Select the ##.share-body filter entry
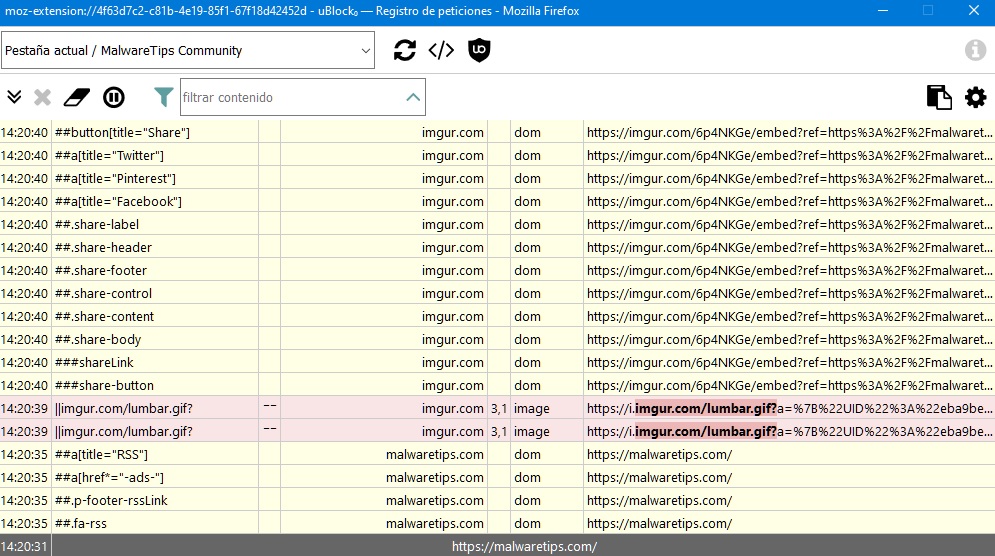The image size is (995, 556). pyautogui.click(x=98, y=340)
